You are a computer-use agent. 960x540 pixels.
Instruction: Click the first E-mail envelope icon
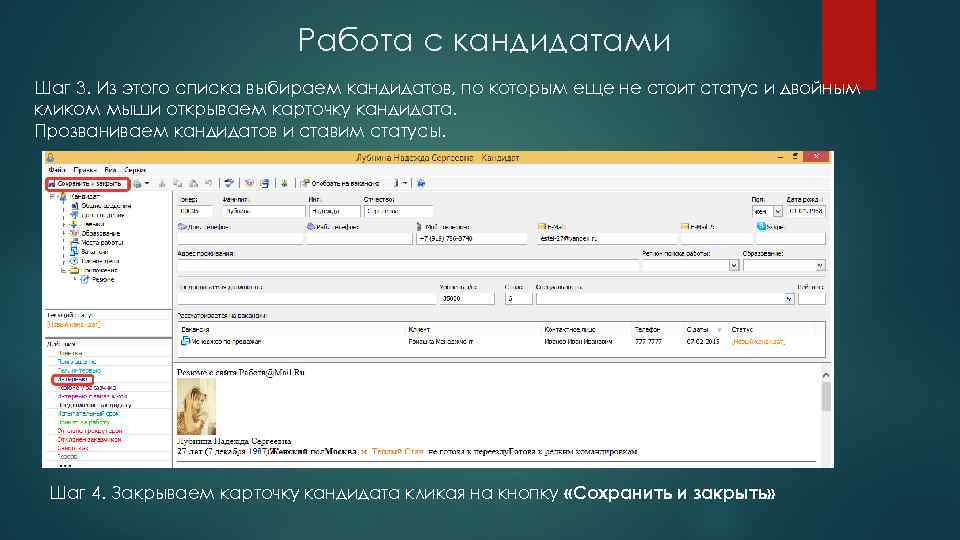tap(542, 227)
